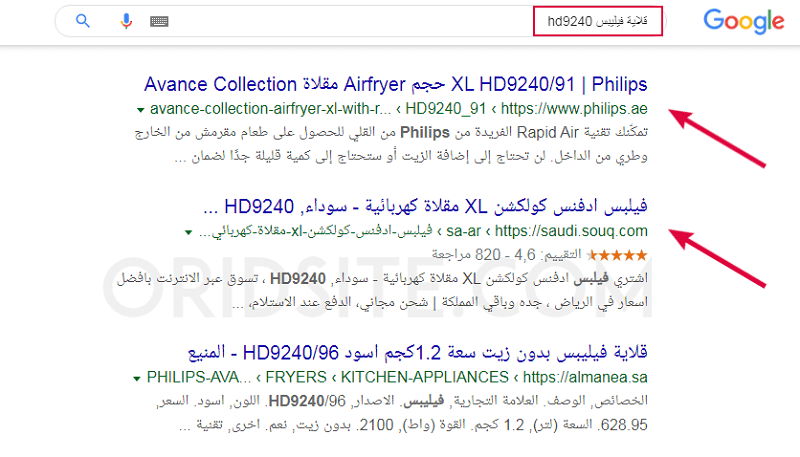Expand dropdown arrow beside philips.ae URL
Image resolution: width=800 pixels, height=457 pixels.
[140, 110]
